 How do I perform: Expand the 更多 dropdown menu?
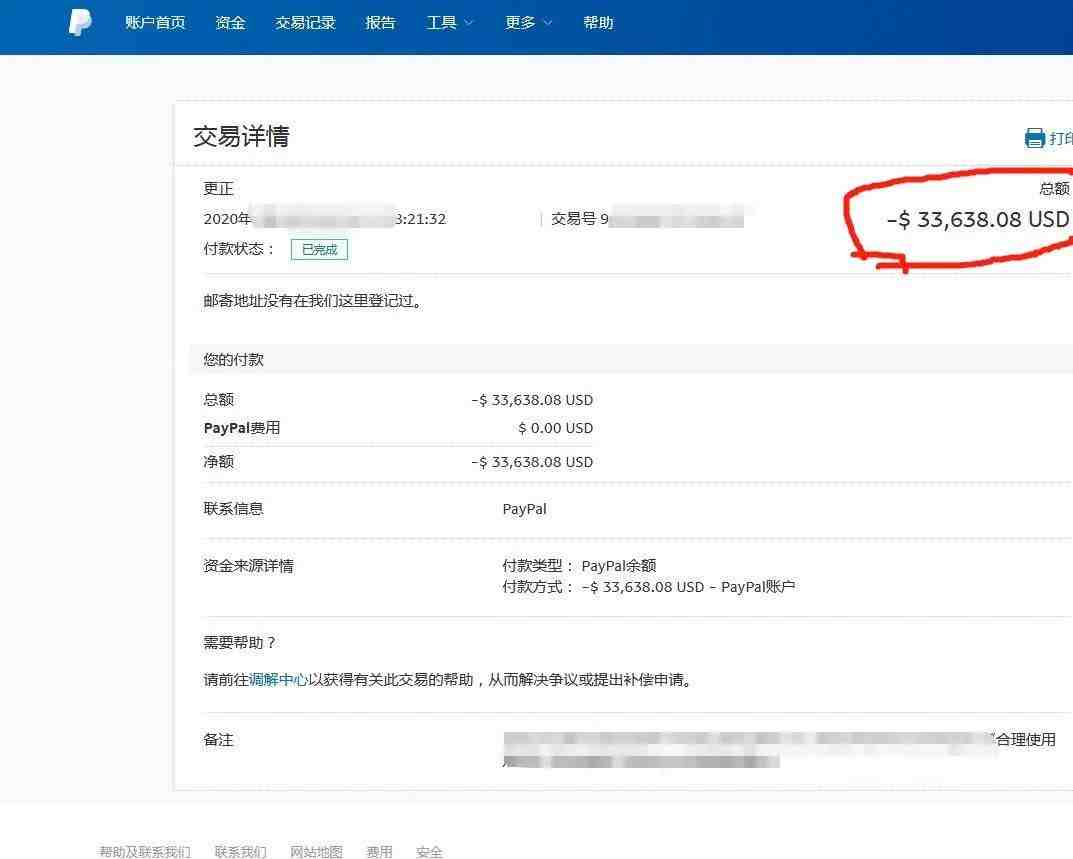[x=528, y=23]
